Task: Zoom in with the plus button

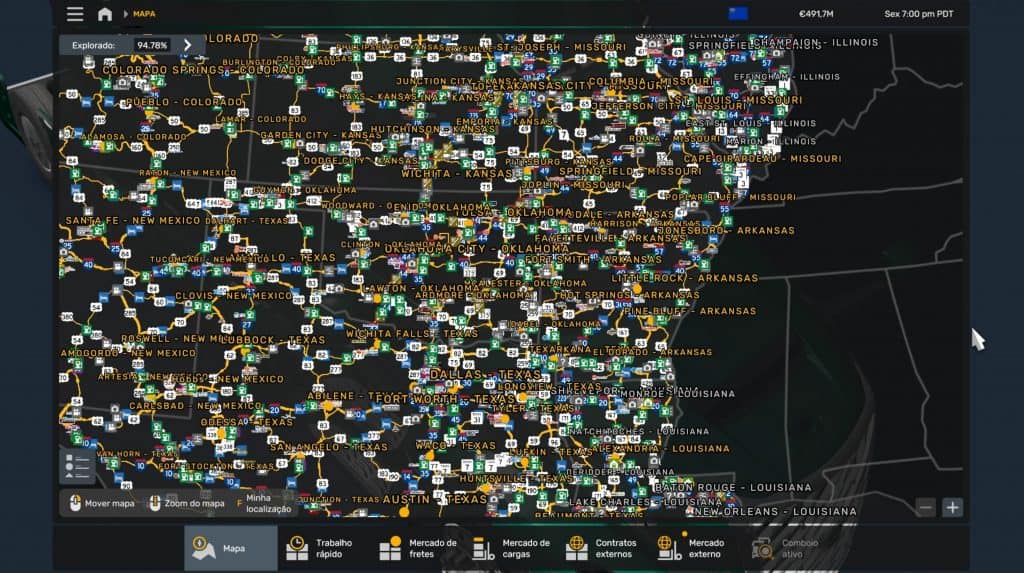Action: [x=952, y=507]
